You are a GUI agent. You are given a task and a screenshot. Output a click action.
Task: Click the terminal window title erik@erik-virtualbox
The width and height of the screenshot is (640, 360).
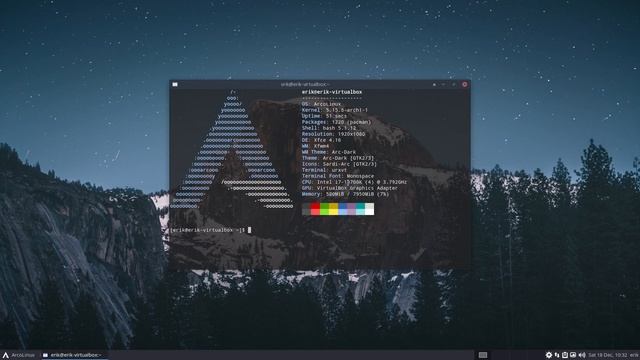click(x=305, y=84)
